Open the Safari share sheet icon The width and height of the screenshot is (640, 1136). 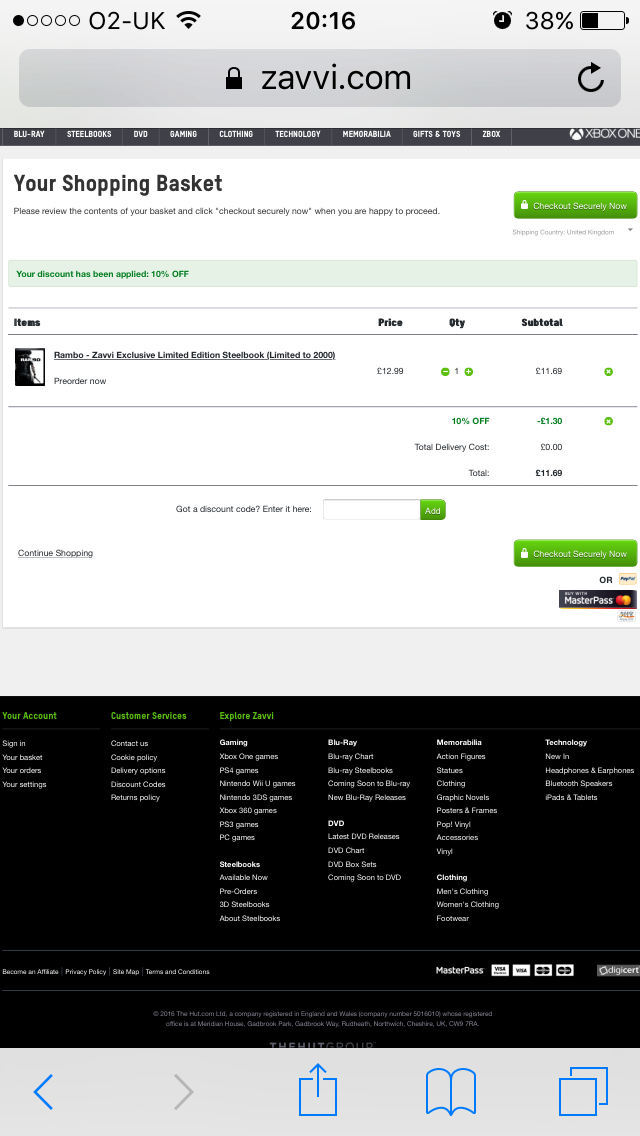tap(318, 1089)
